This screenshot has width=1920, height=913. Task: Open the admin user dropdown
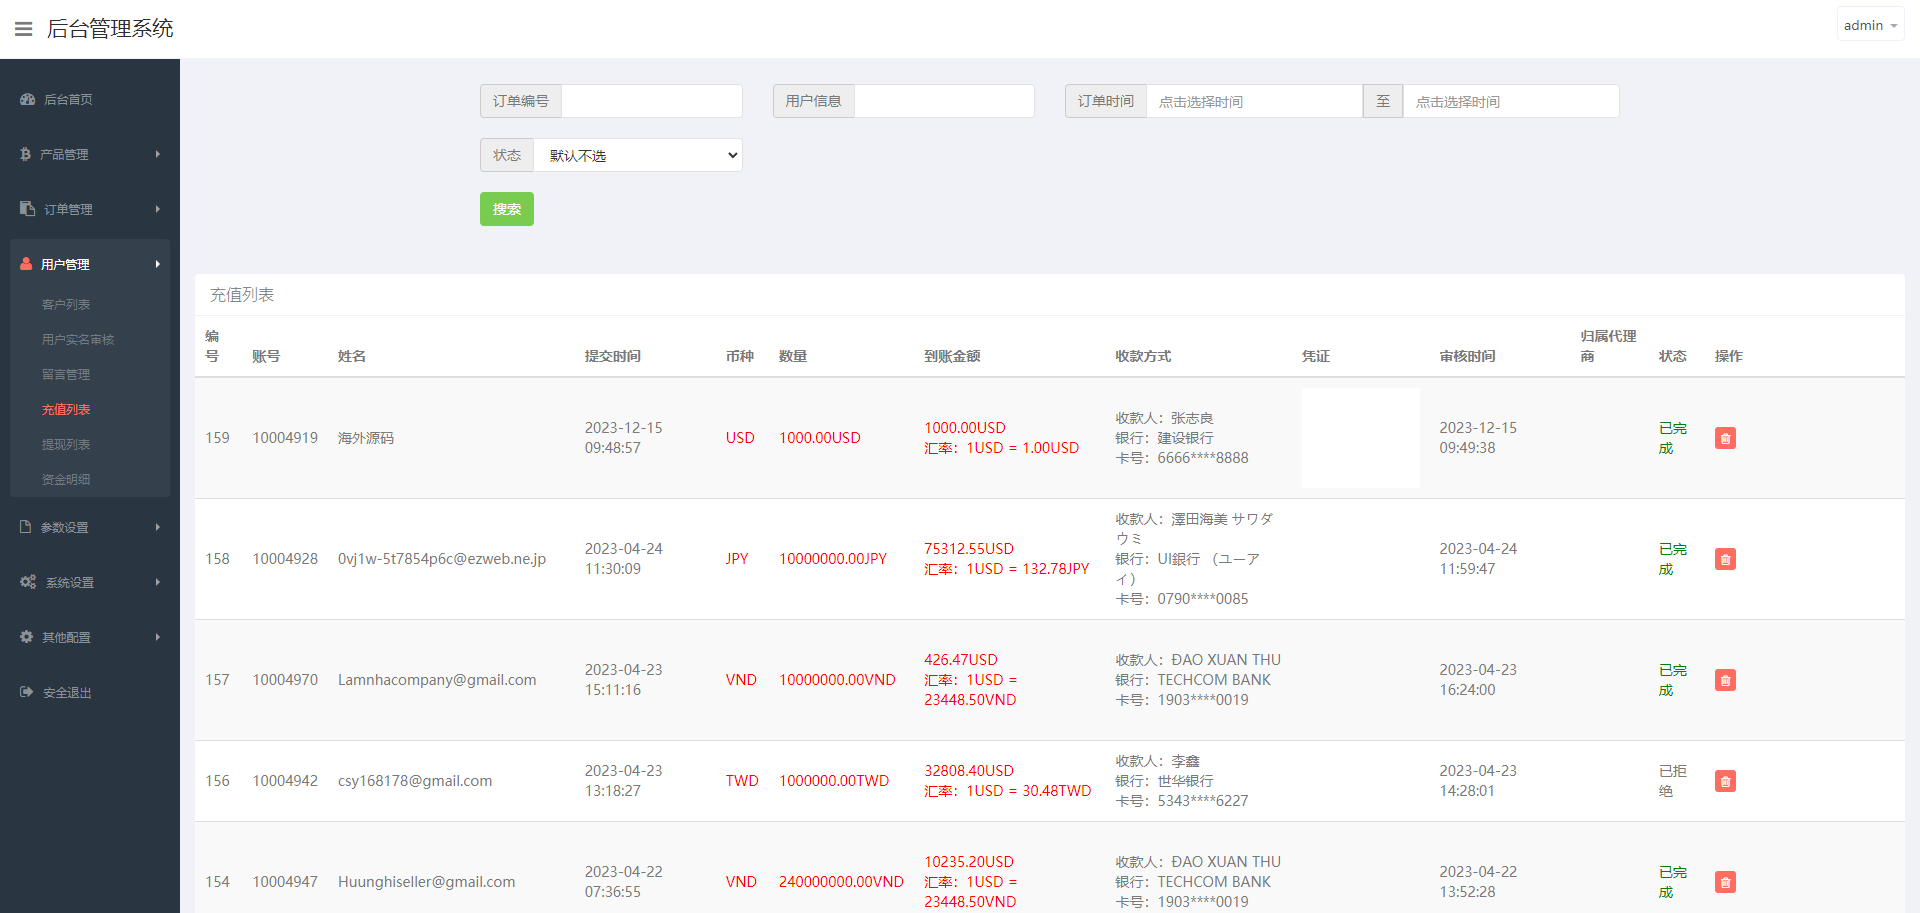point(1869,25)
